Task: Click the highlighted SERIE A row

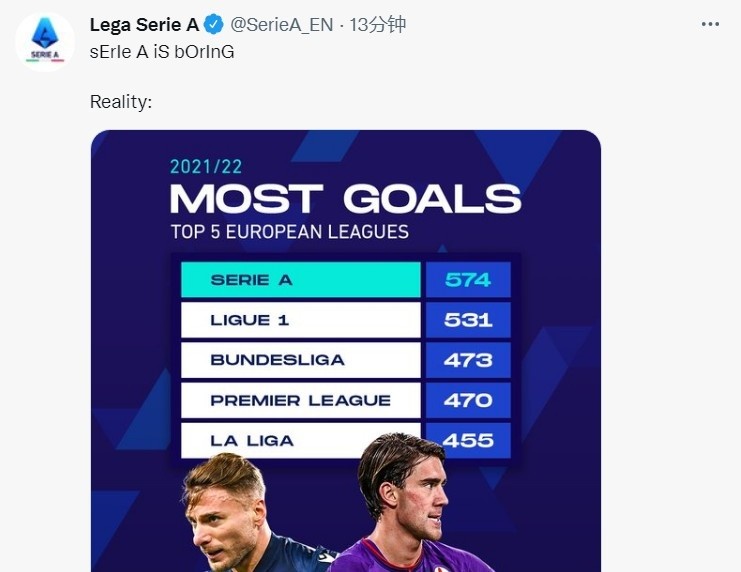Action: click(301, 280)
